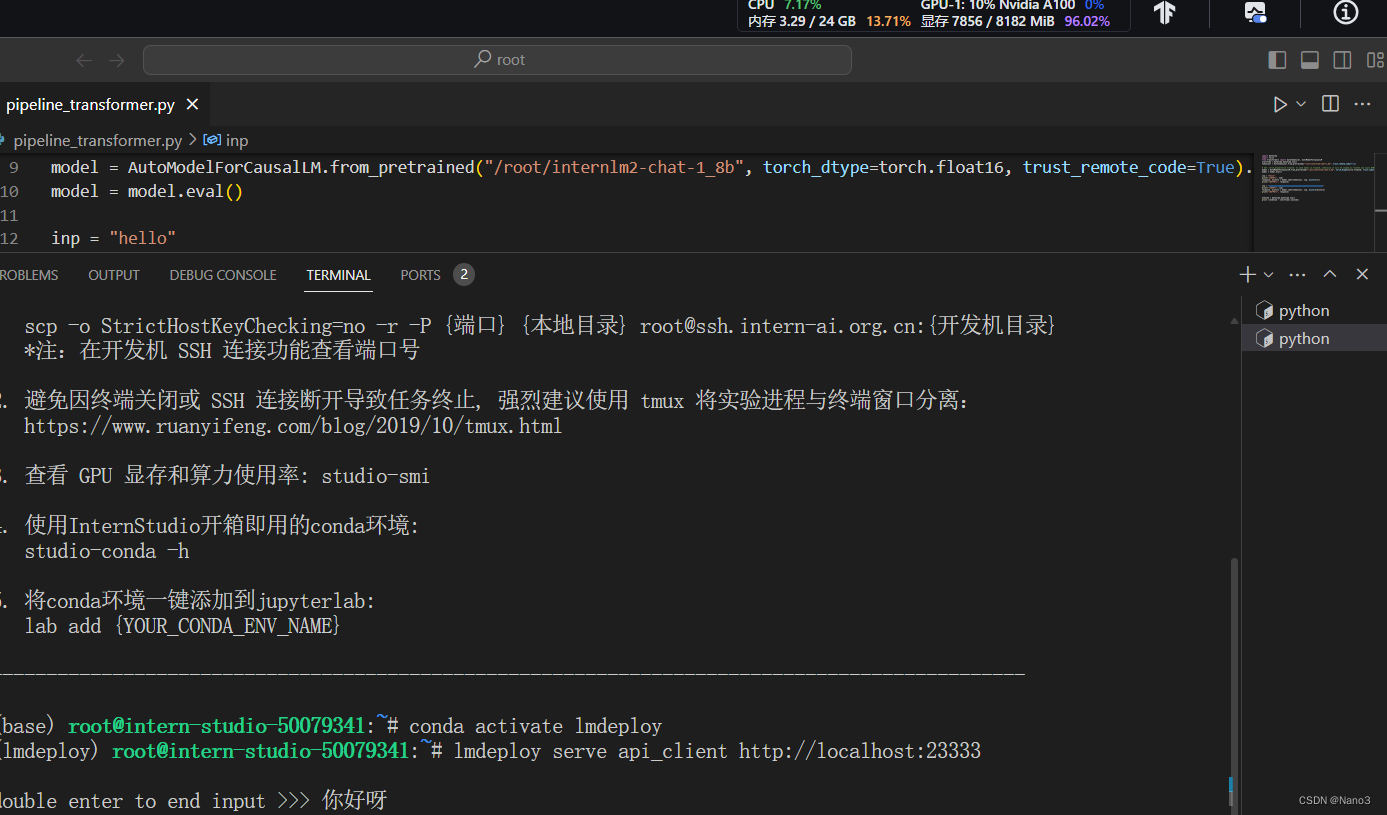Open the new terminal launch profile dropdown

pyautogui.click(x=1269, y=274)
